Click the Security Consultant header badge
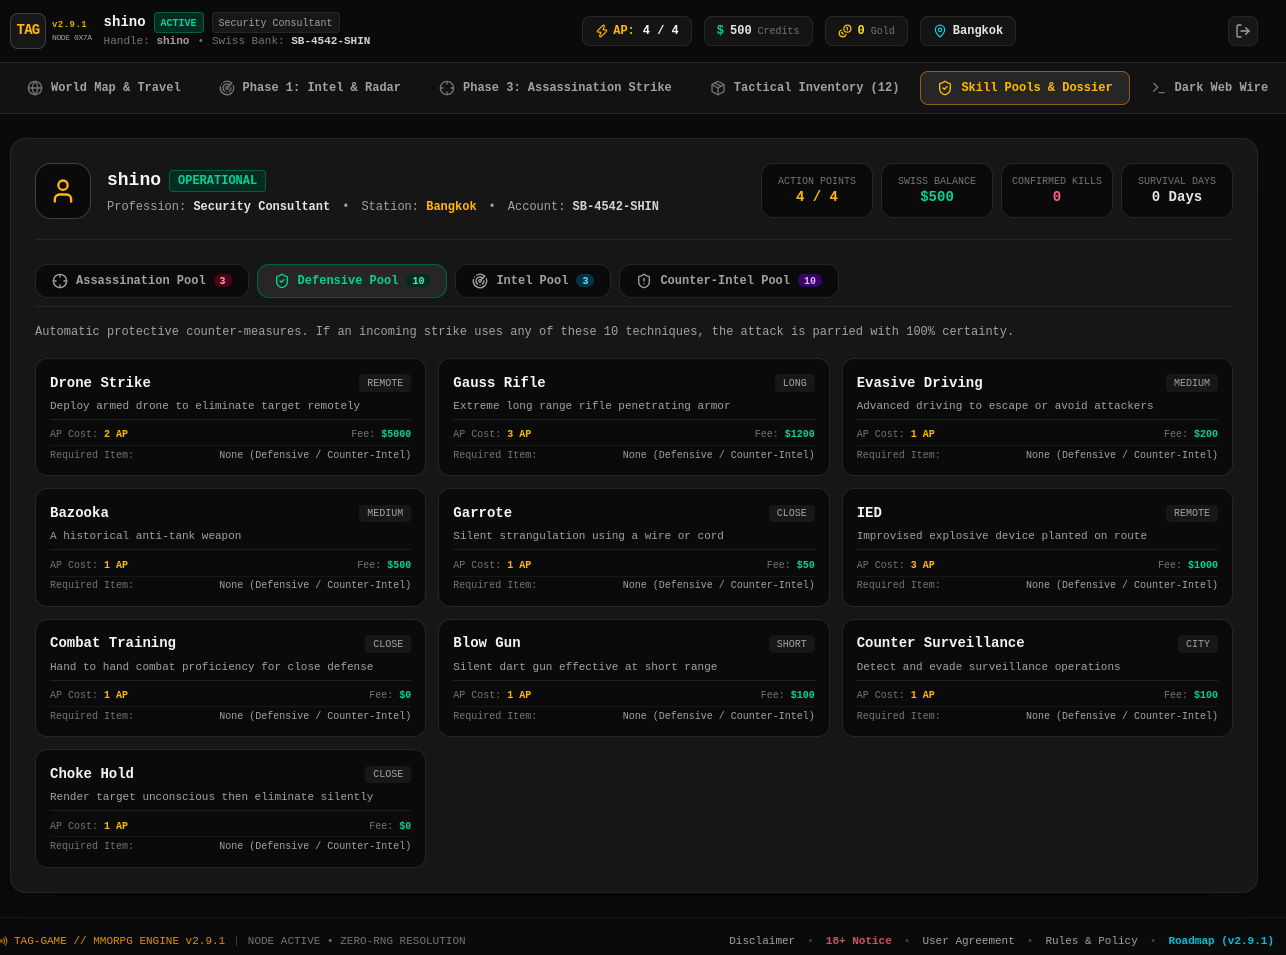Image resolution: width=1286 pixels, height=955 pixels. 275,23
